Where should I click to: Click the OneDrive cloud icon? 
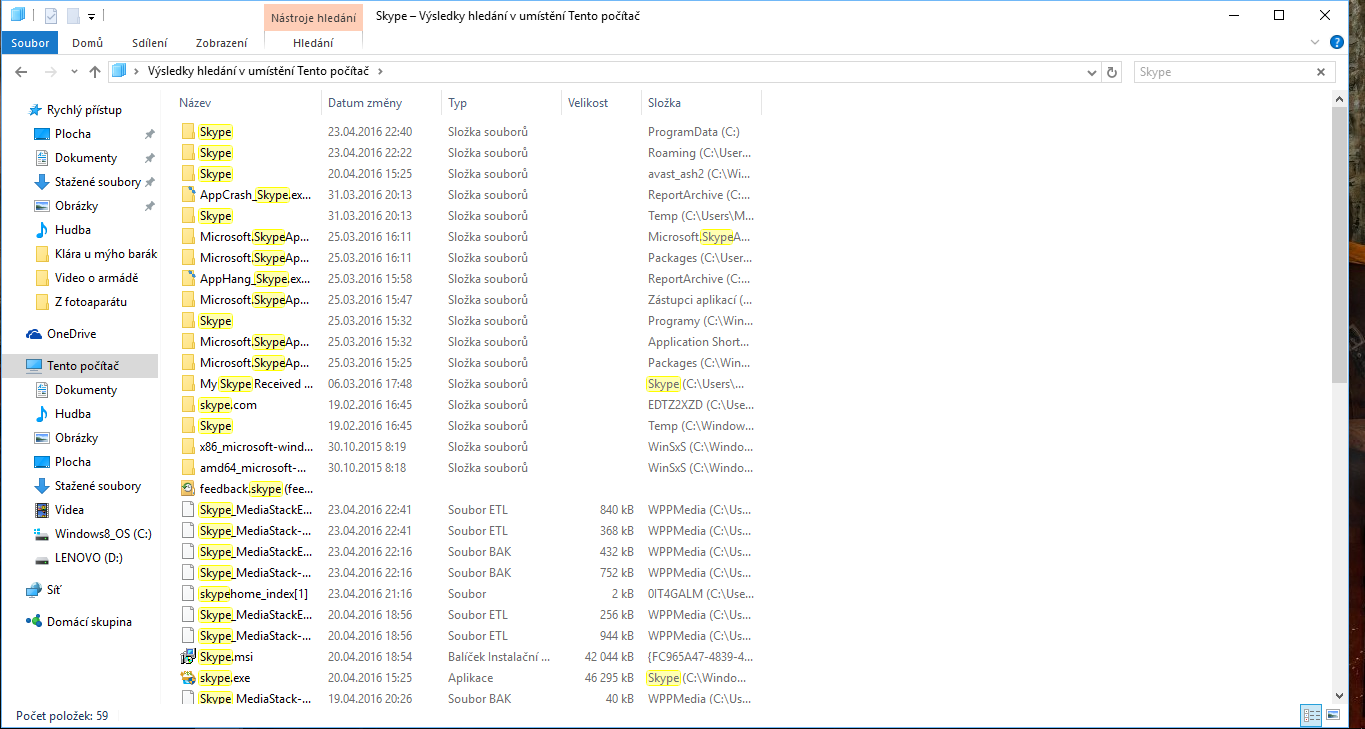(x=34, y=334)
